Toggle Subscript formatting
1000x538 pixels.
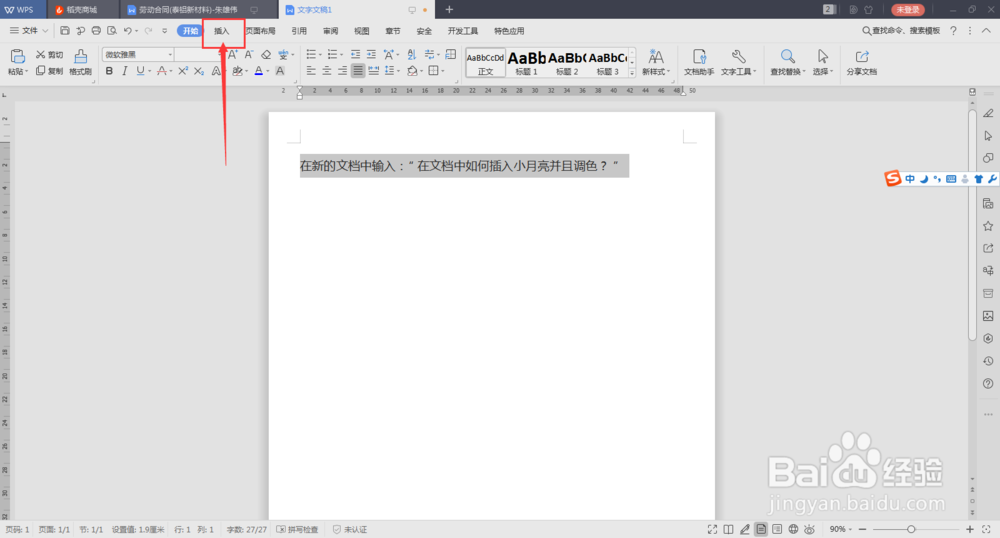click(199, 71)
